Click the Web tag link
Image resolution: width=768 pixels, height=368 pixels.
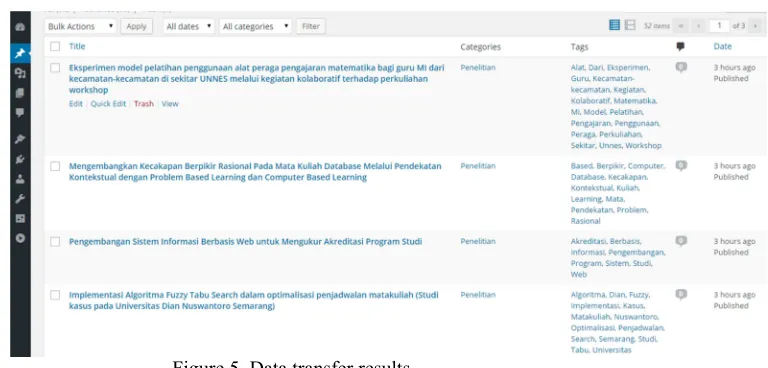point(578,274)
